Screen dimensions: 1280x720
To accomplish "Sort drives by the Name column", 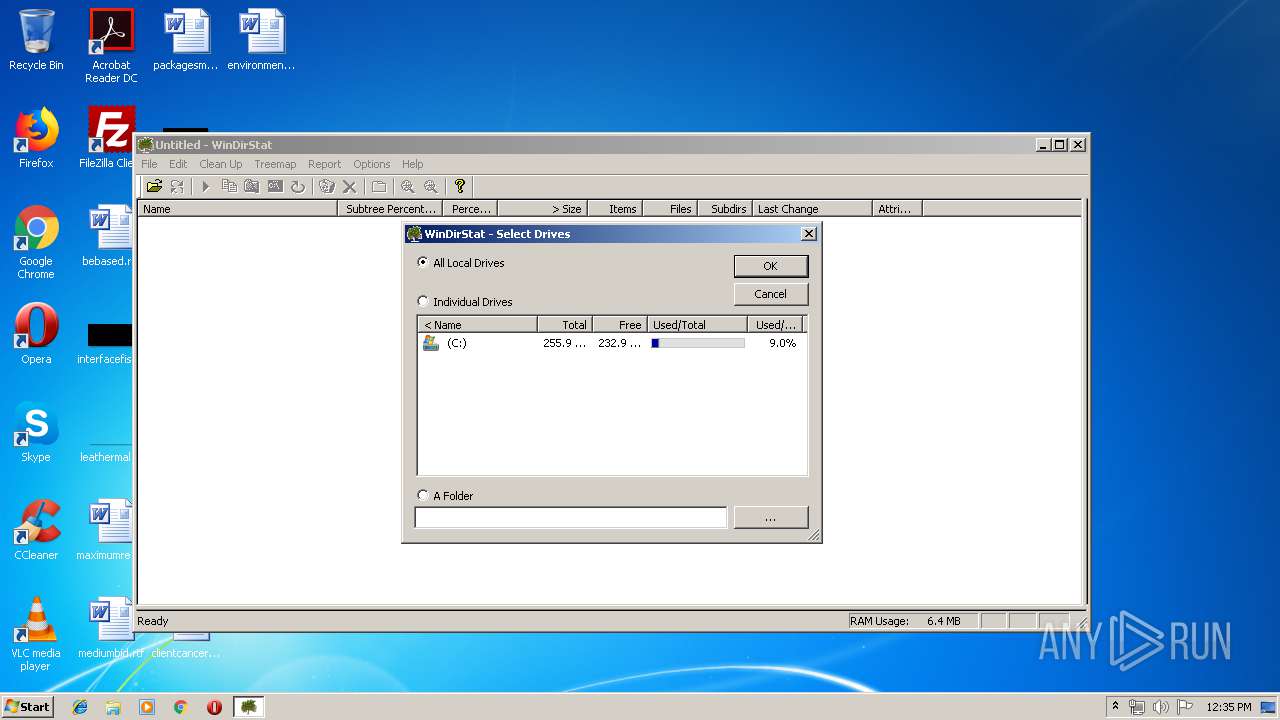I will (477, 325).
